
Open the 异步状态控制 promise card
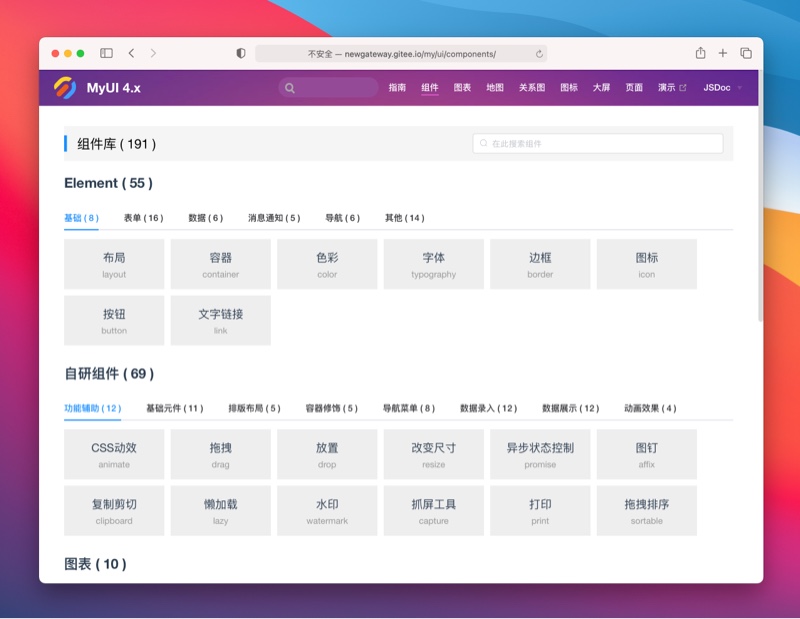click(x=540, y=454)
